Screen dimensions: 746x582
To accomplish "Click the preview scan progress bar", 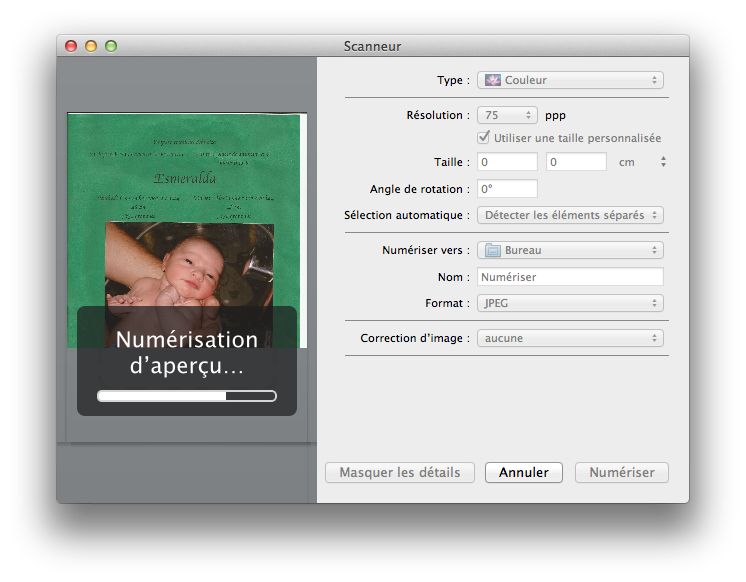I will click(186, 396).
